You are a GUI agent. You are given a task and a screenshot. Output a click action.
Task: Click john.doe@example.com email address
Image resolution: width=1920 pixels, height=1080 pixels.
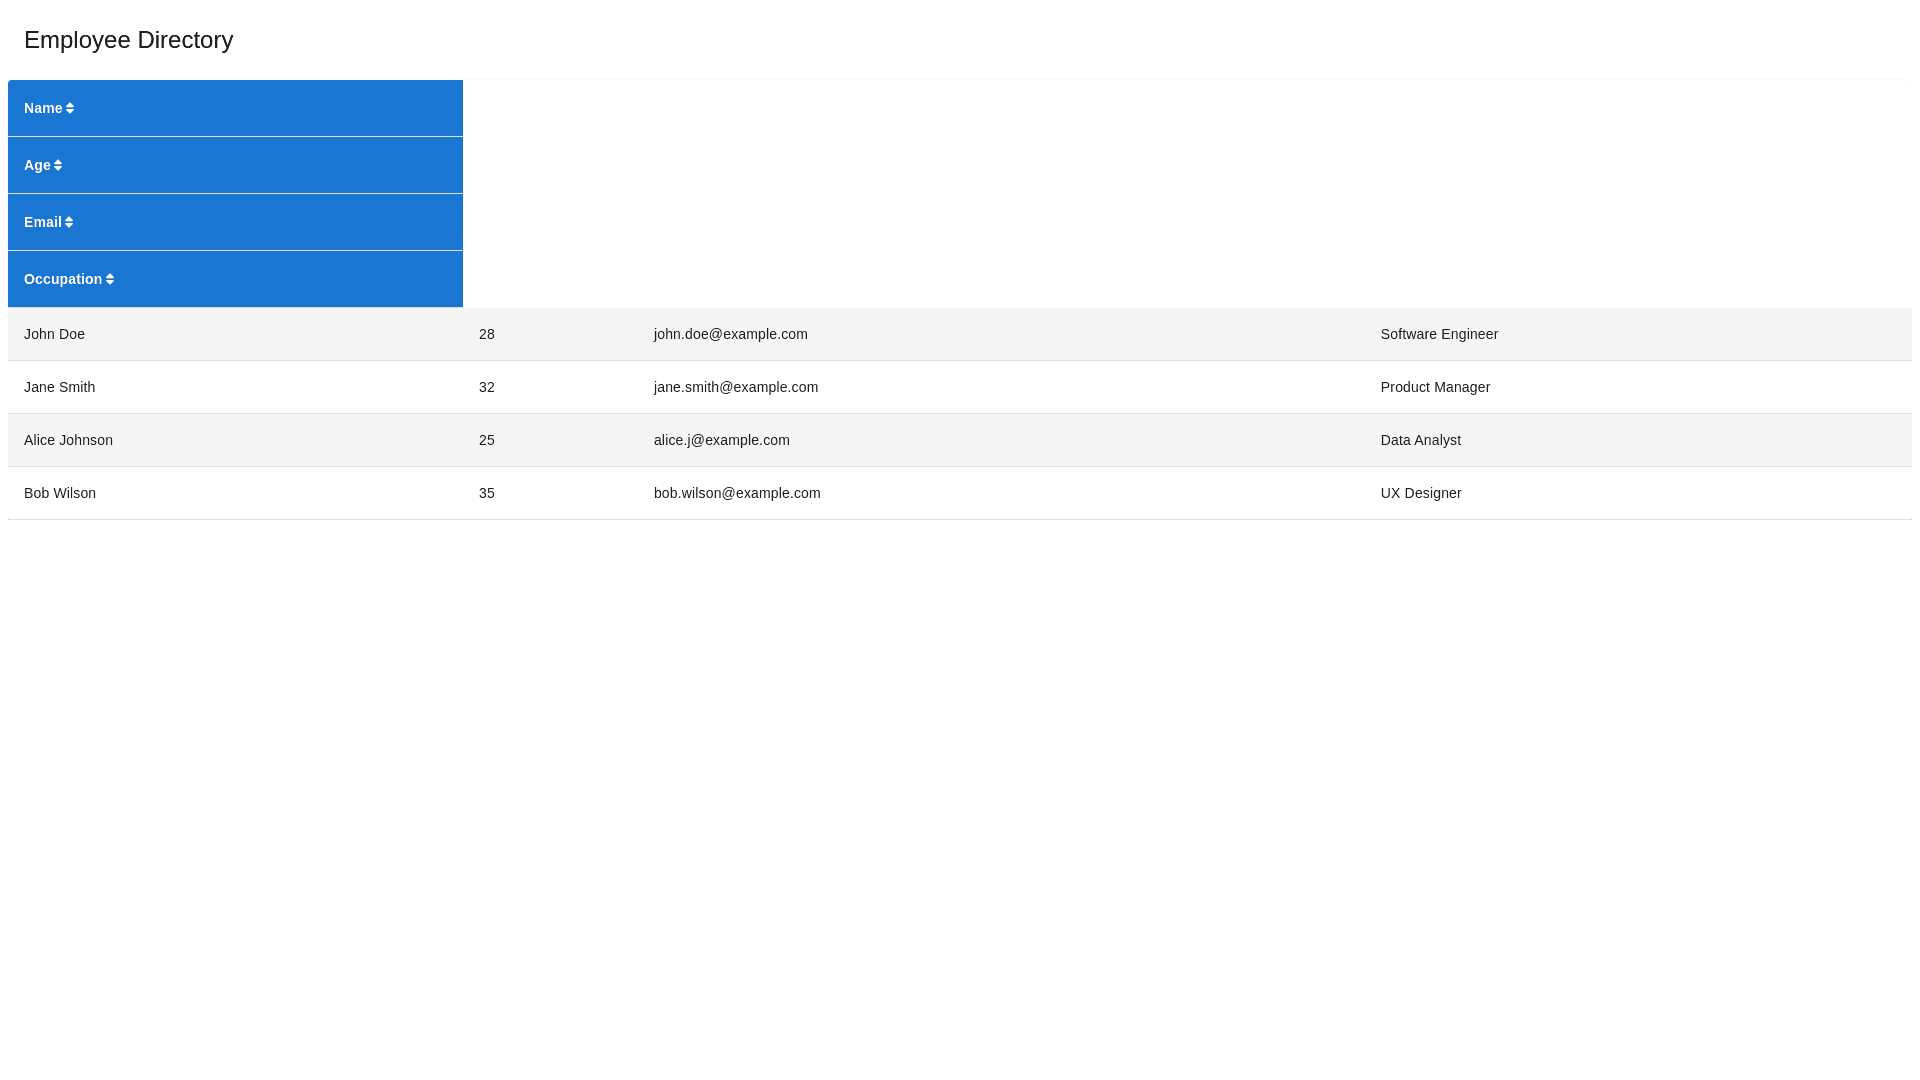click(730, 334)
